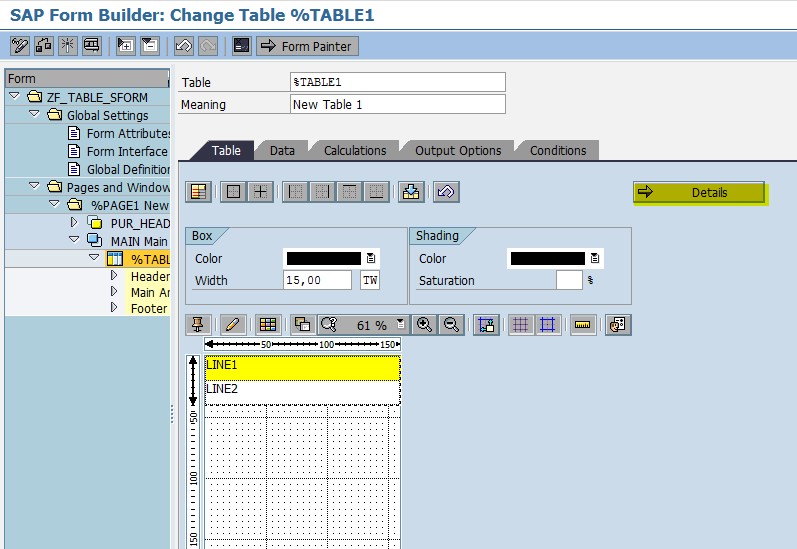Click the TW unit field
This screenshot has height=549, width=797.
(x=370, y=280)
